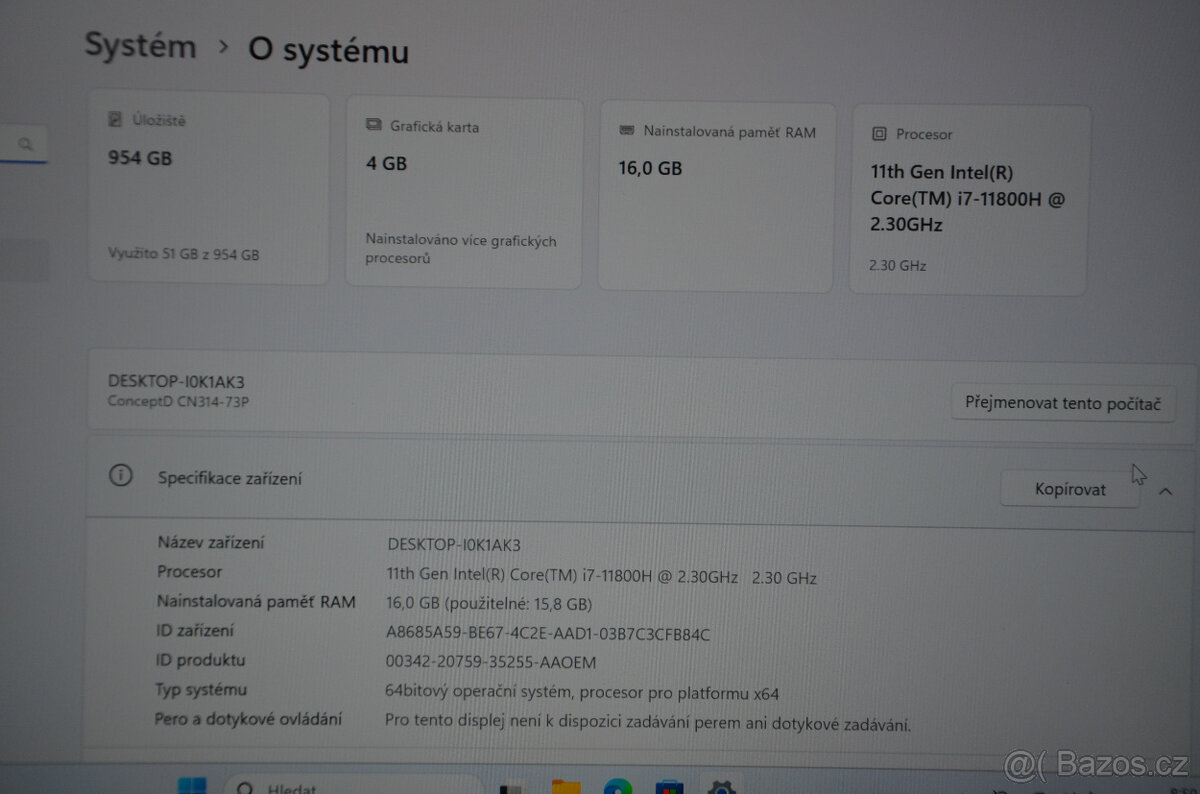Open Settings gear in the taskbar
The height and width of the screenshot is (794, 1200).
click(722, 789)
